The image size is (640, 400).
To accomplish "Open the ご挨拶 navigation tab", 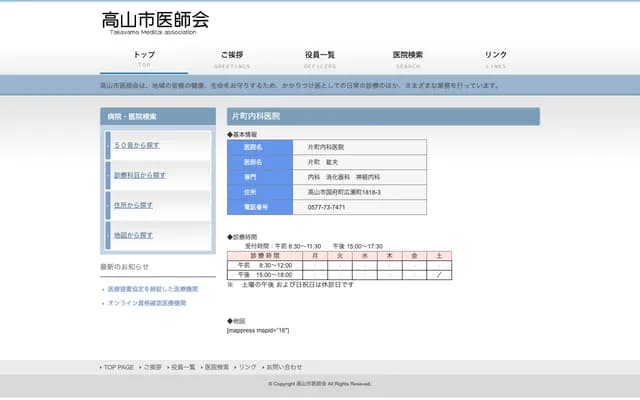I will pyautogui.click(x=231, y=58).
